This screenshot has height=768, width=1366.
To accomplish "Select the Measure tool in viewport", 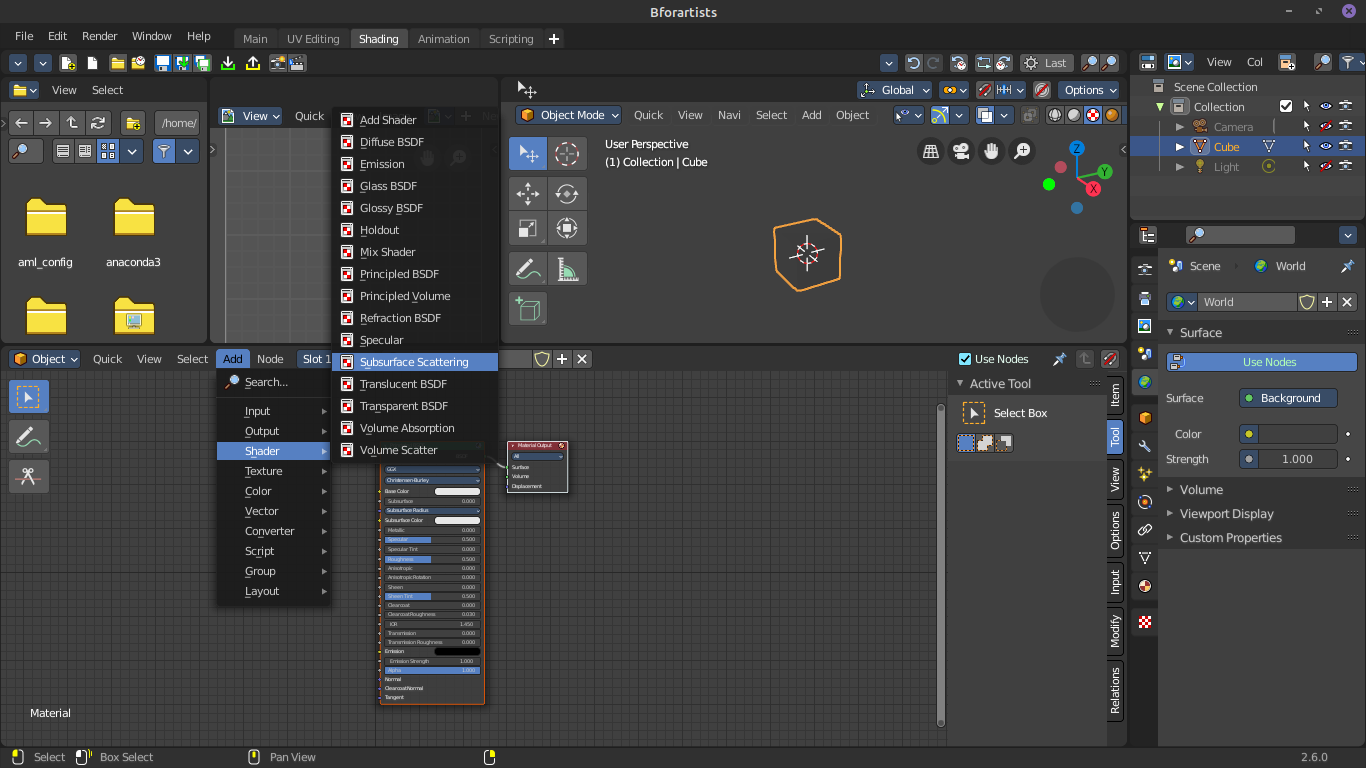I will [567, 268].
